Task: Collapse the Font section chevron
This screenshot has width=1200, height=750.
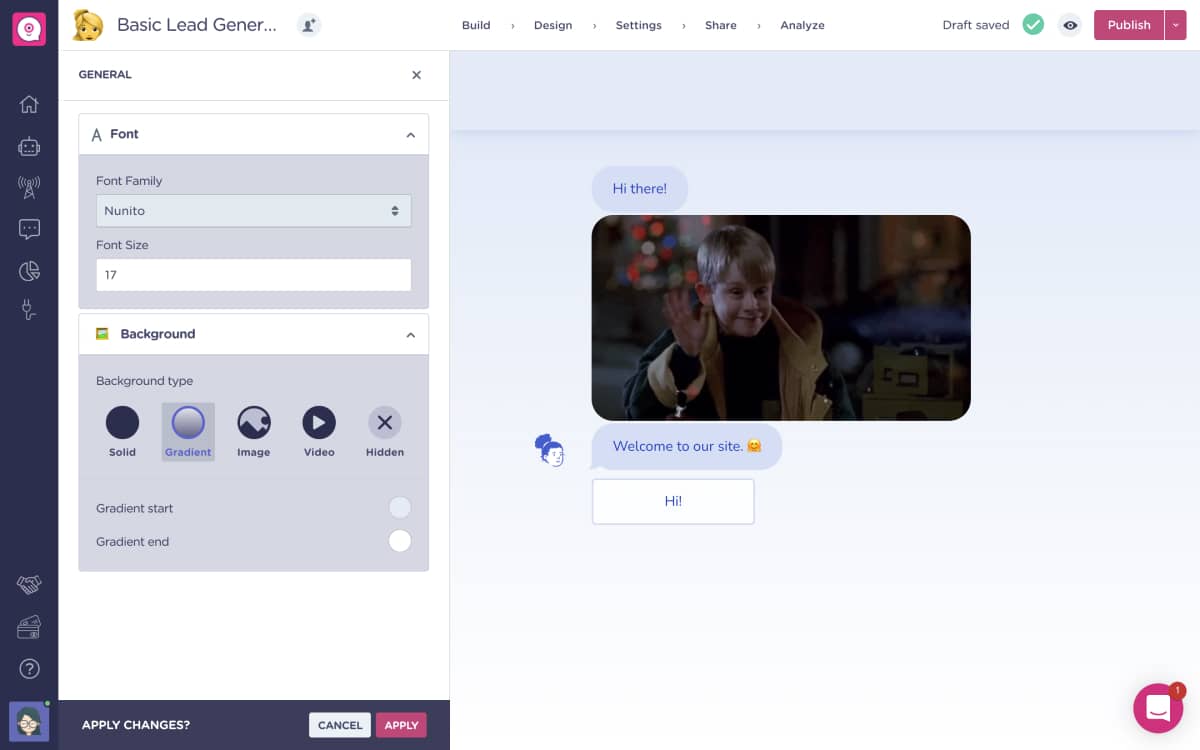Action: click(410, 135)
